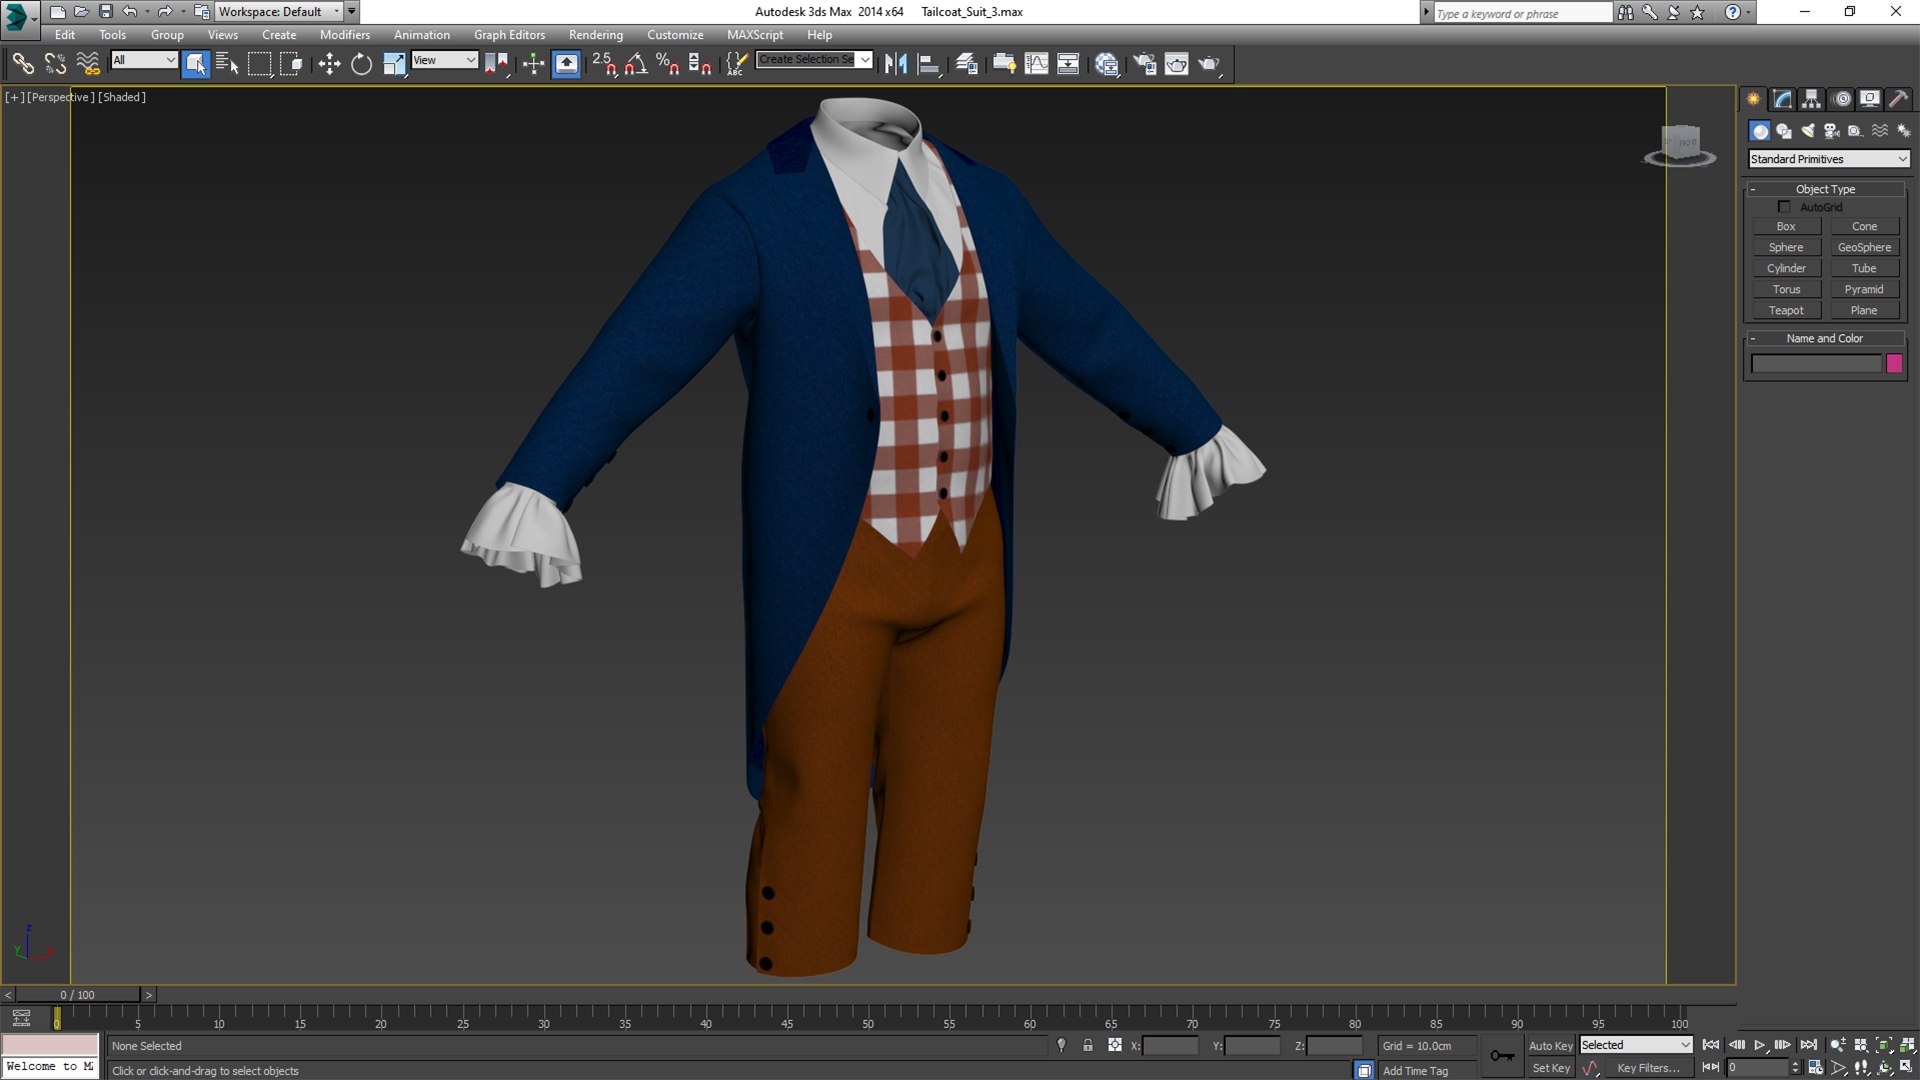Viewport: 1920px width, 1080px height.
Task: Click the object name input field
Action: pos(1816,364)
